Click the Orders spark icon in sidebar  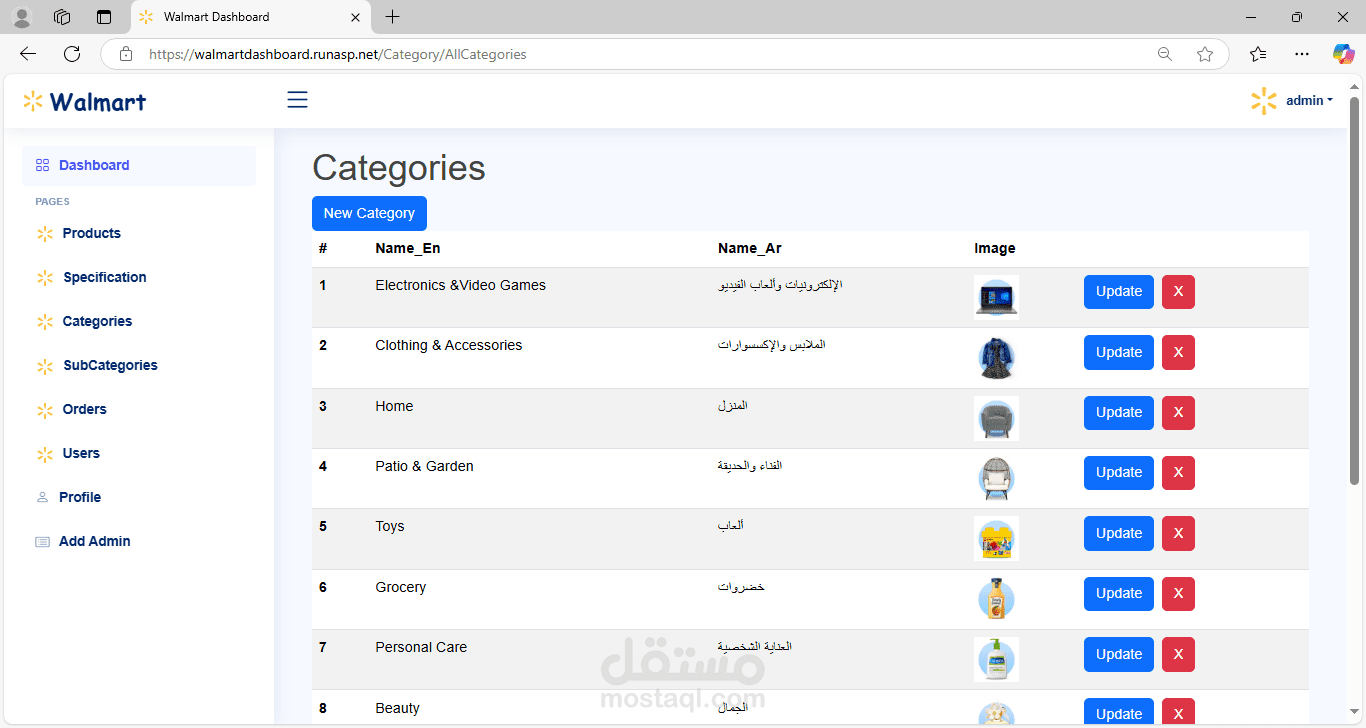point(44,410)
